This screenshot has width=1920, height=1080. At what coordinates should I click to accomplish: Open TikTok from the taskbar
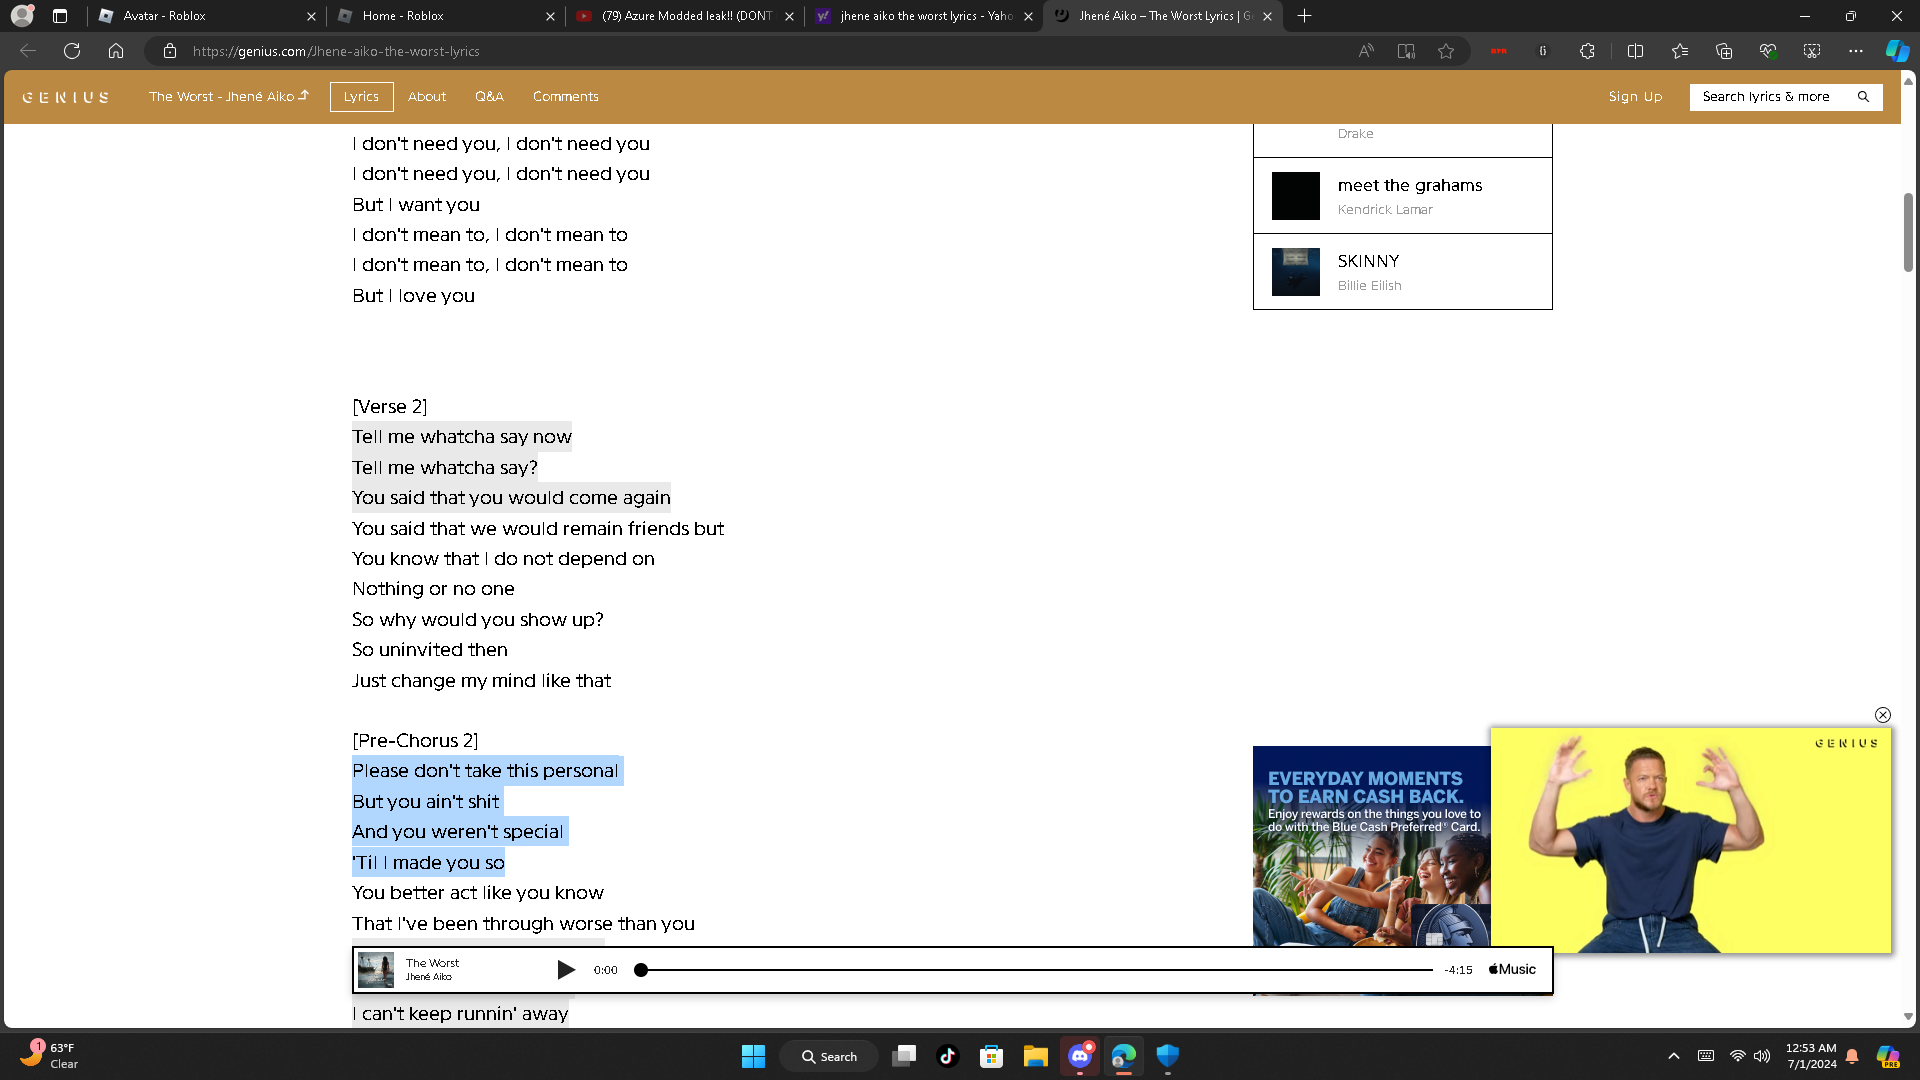pos(948,1056)
